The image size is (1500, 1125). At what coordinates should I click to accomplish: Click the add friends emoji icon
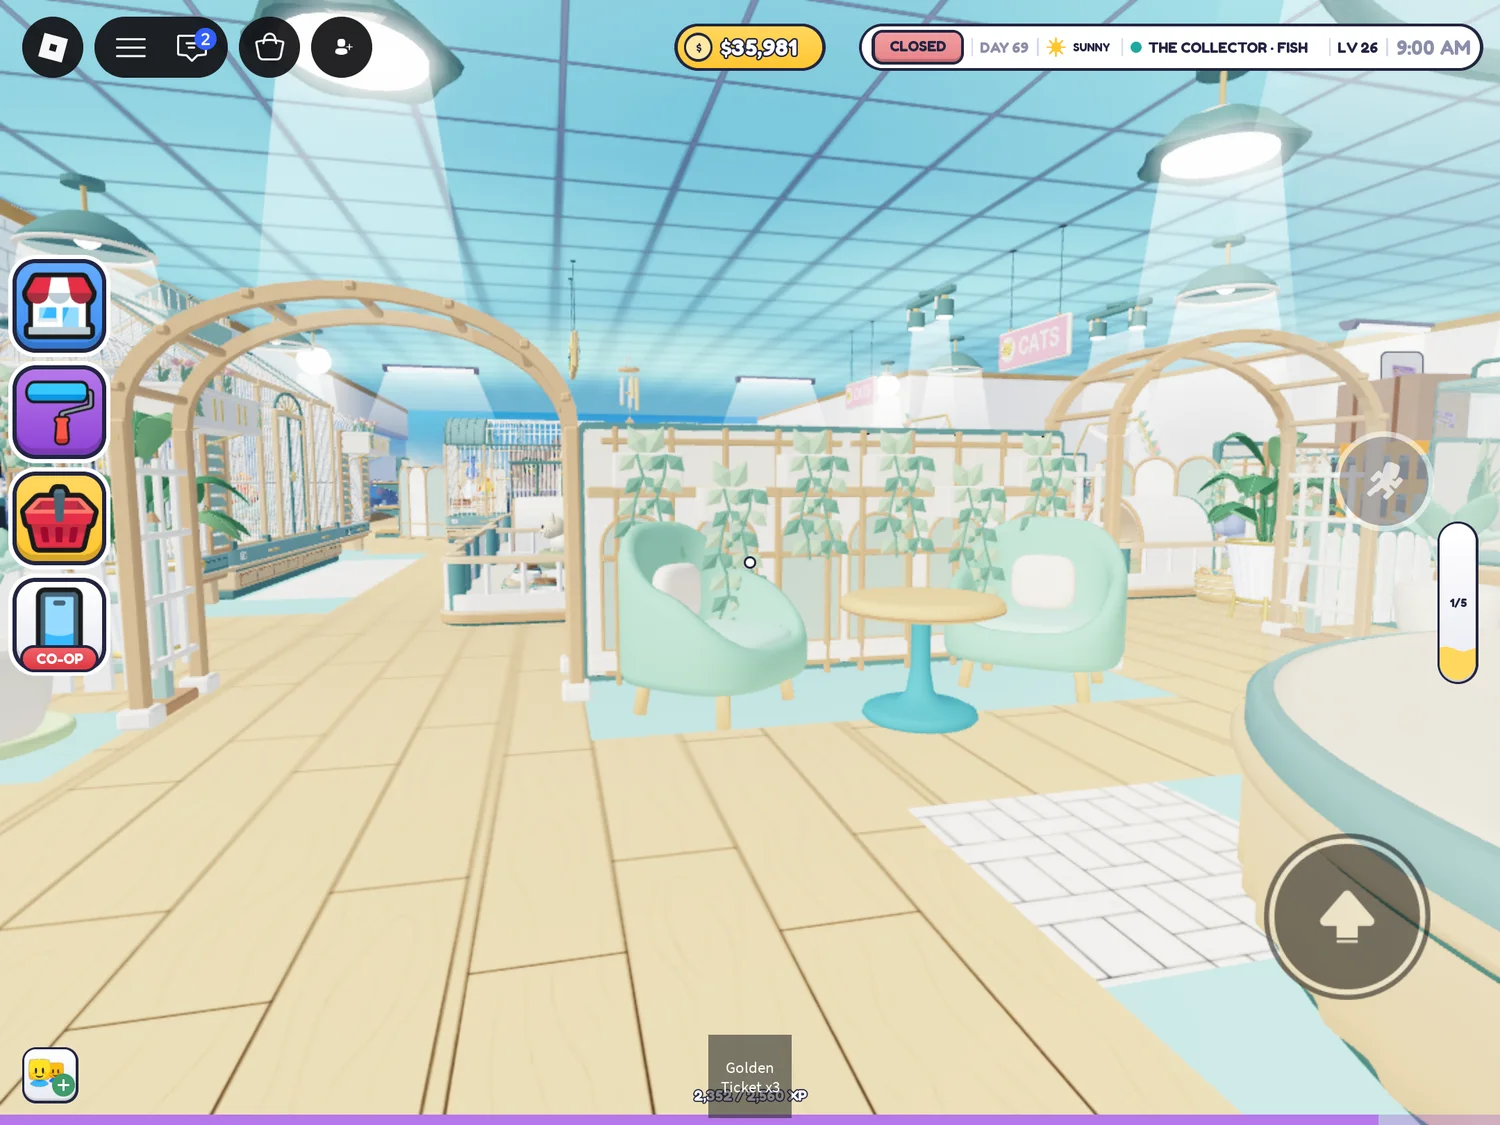click(50, 1075)
